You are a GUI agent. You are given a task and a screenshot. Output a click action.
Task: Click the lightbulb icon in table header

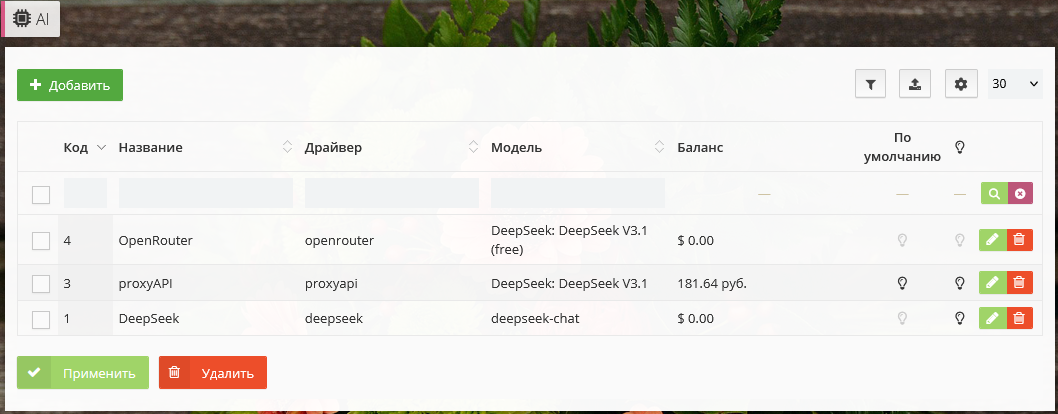[x=959, y=147]
